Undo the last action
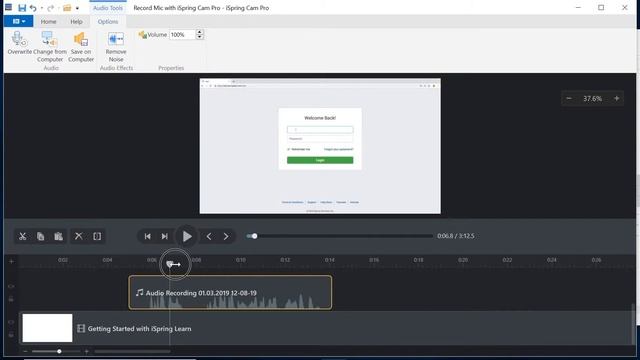 [33, 8]
